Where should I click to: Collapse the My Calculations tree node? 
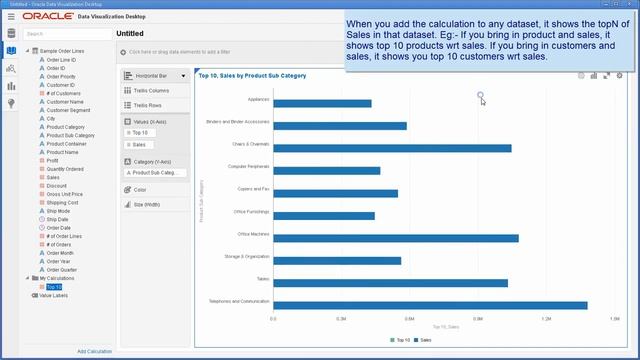pyautogui.click(x=28, y=278)
